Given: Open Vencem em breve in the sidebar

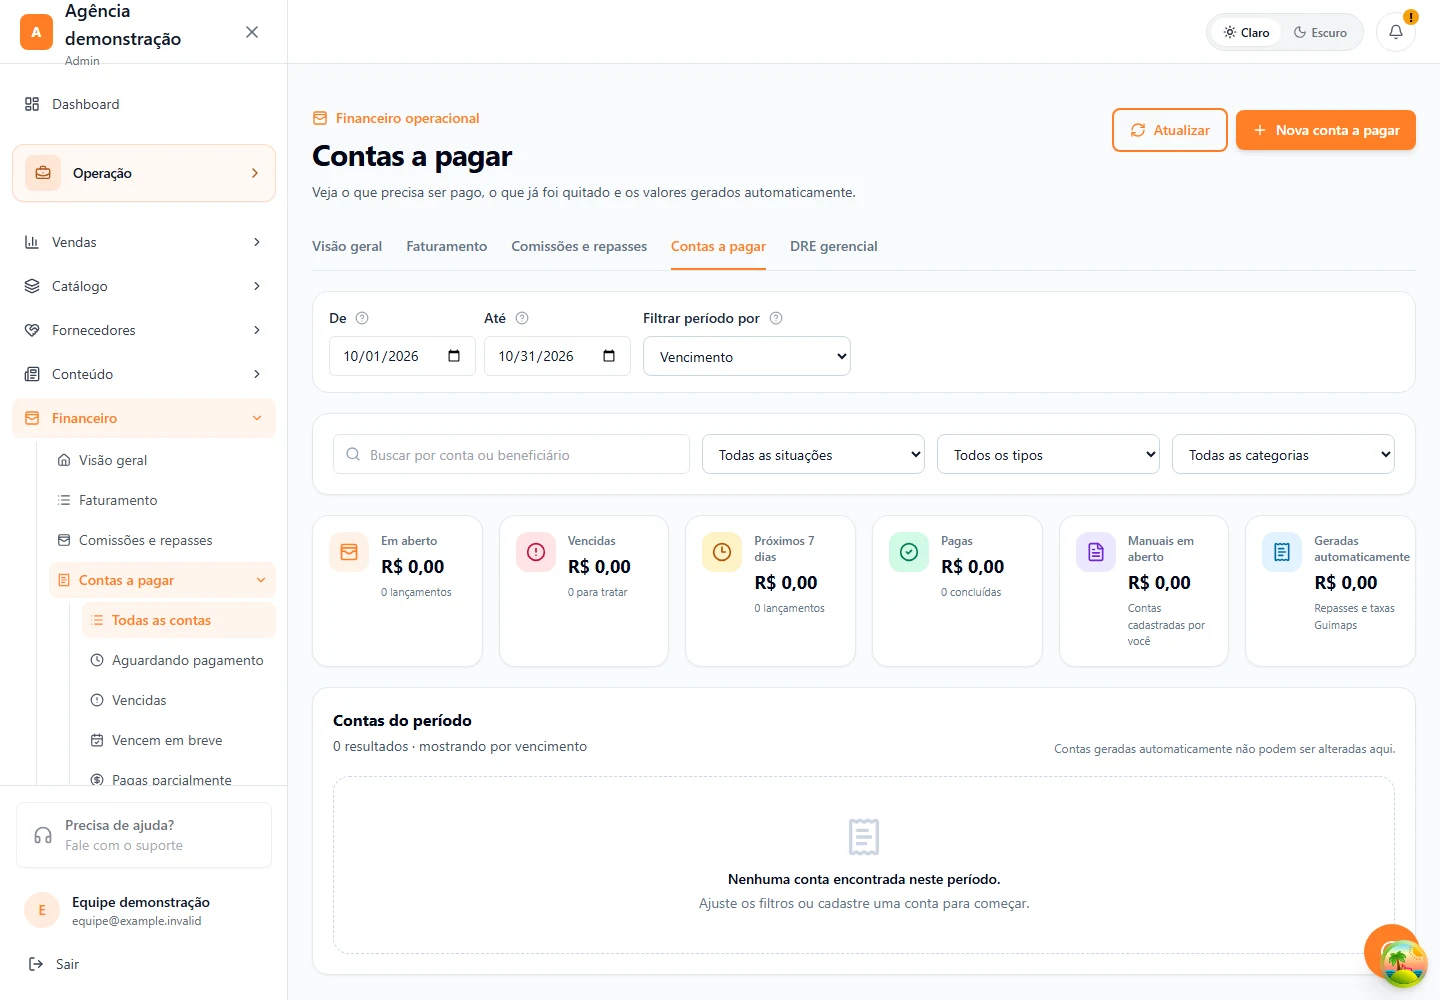Looking at the screenshot, I should point(178,740).
